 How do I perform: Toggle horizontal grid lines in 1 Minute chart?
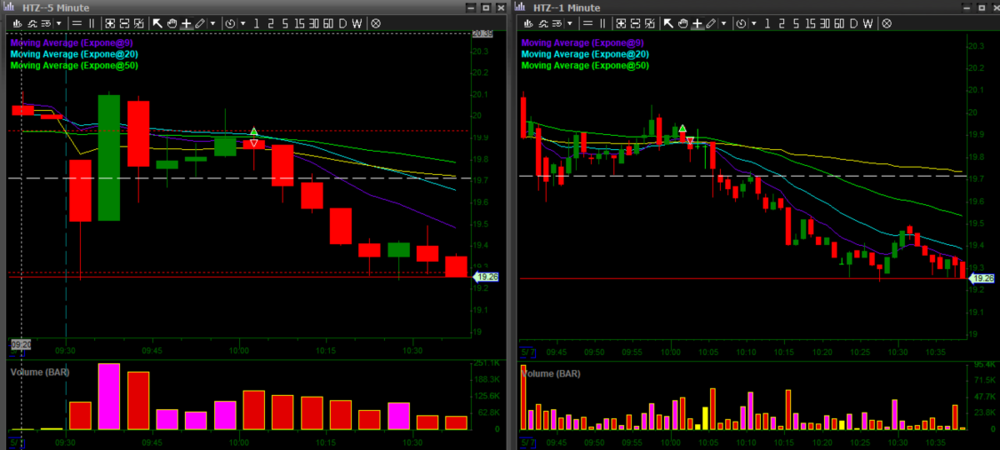point(586,22)
